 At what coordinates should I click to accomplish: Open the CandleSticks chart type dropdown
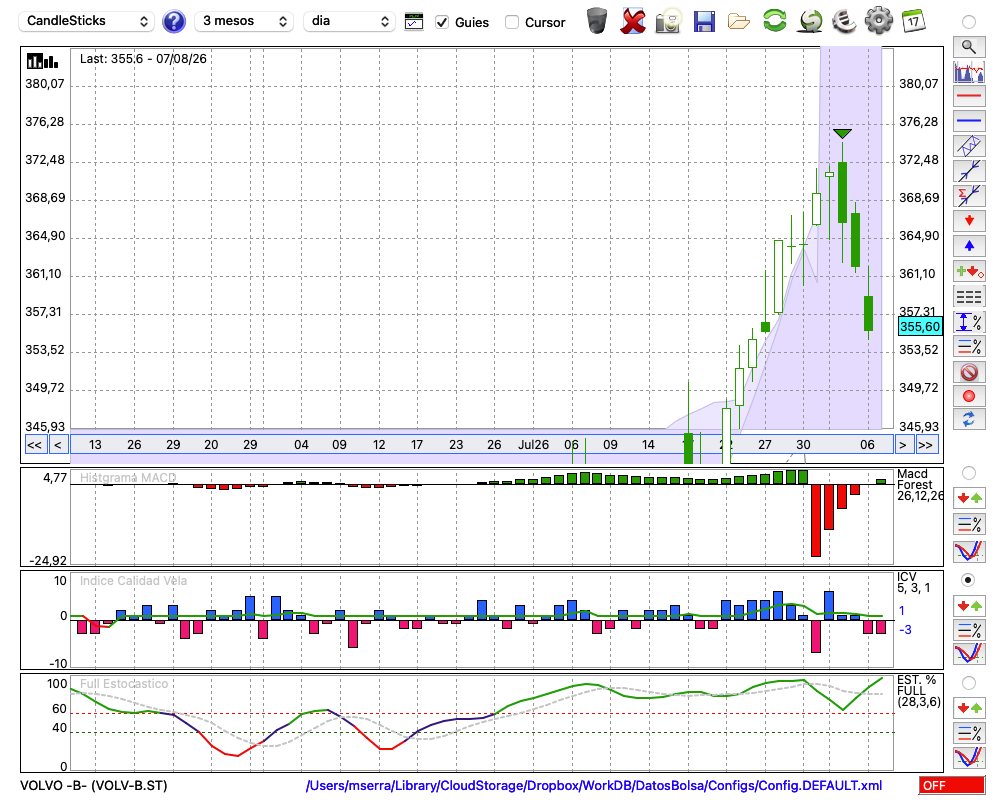[x=86, y=21]
